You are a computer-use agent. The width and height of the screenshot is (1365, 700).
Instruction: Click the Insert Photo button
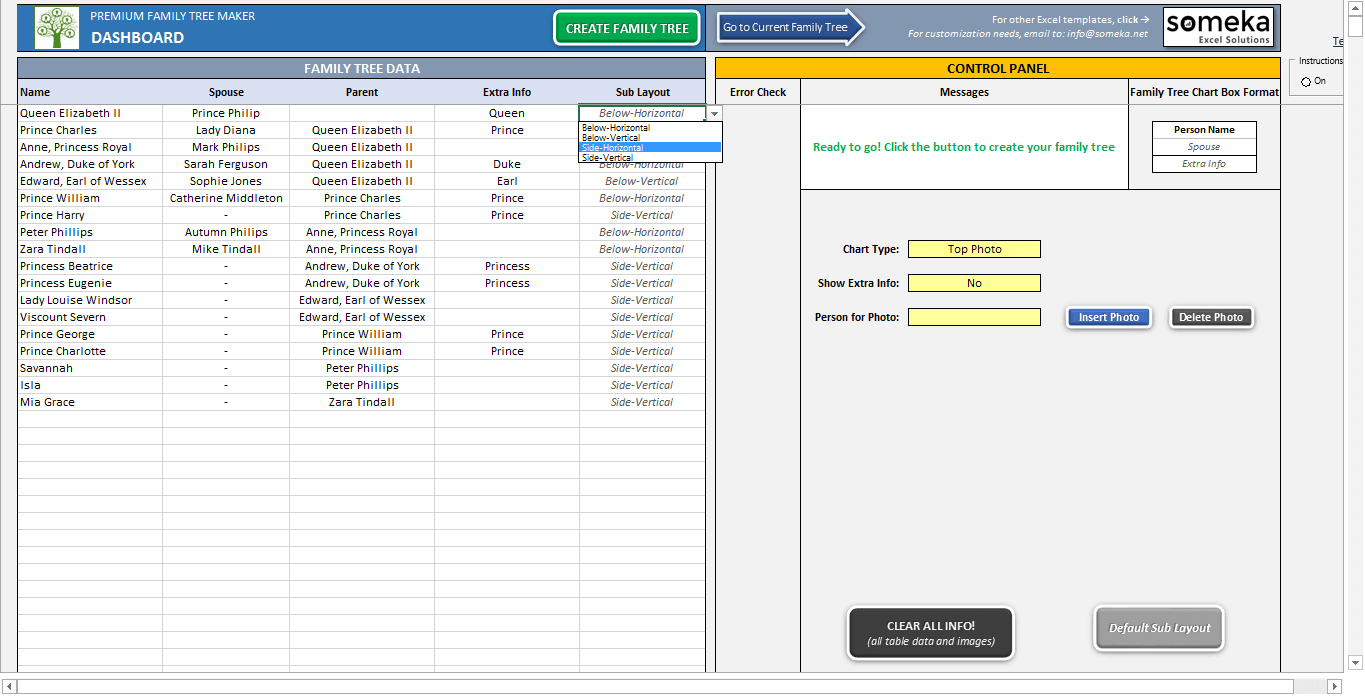(1108, 317)
